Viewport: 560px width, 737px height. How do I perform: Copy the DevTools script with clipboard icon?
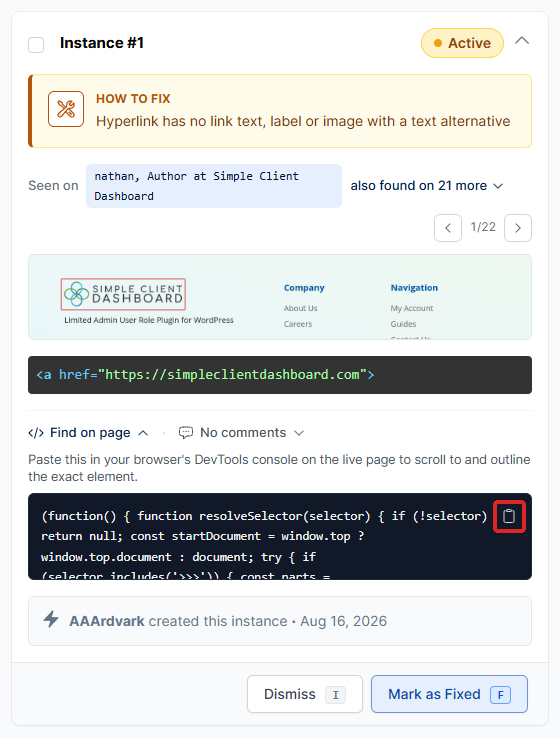pos(509,516)
